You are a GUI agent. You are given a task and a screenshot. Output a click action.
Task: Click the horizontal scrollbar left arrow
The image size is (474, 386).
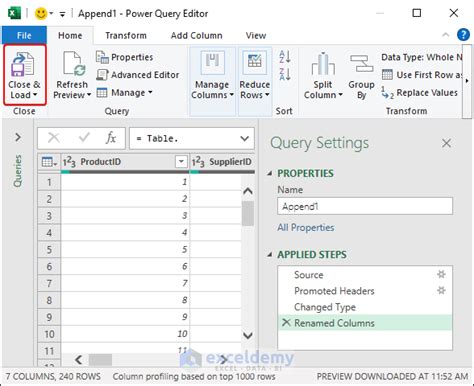point(79,360)
